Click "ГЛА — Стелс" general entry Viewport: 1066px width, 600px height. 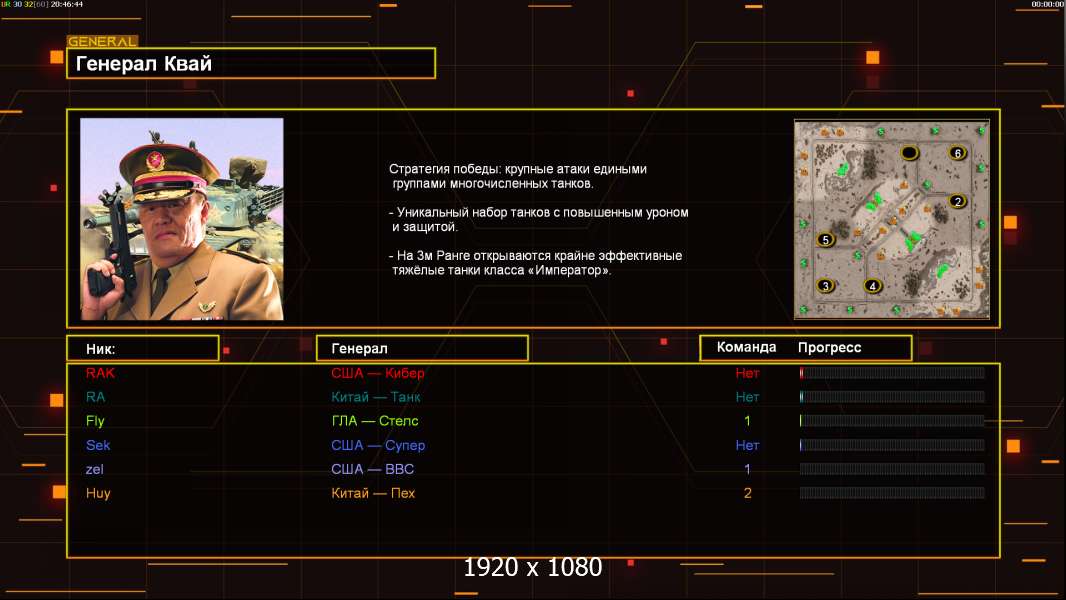[x=375, y=421]
